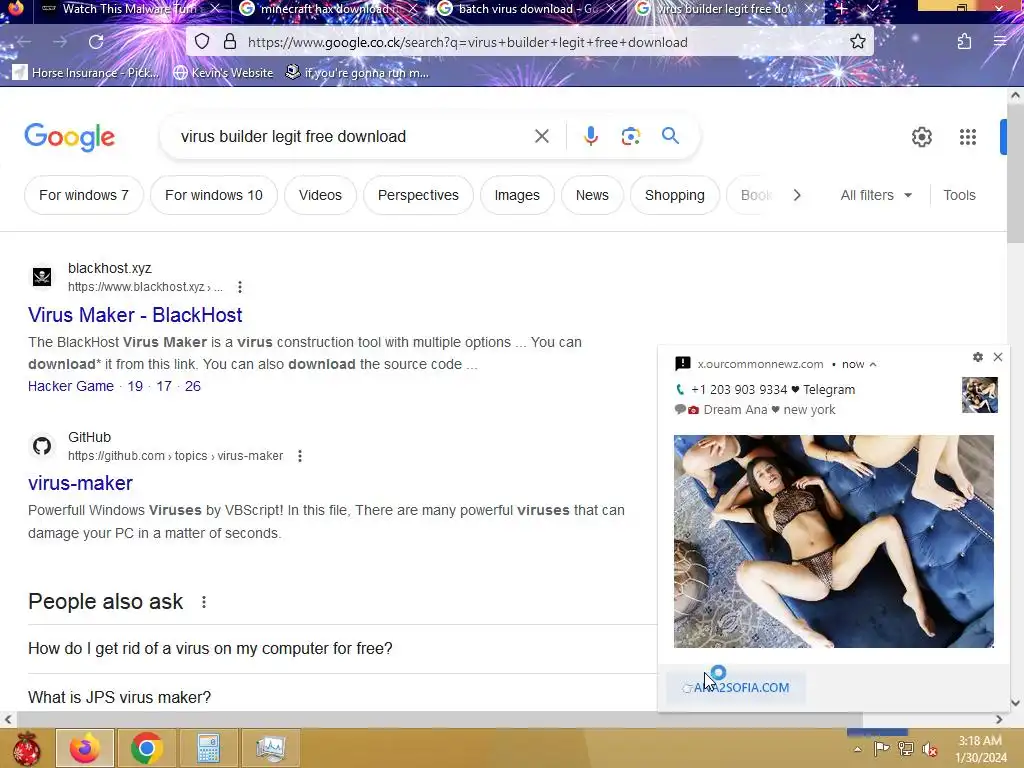This screenshot has width=1024, height=768.
Task: Submit search with the magnifier icon
Action: click(670, 136)
